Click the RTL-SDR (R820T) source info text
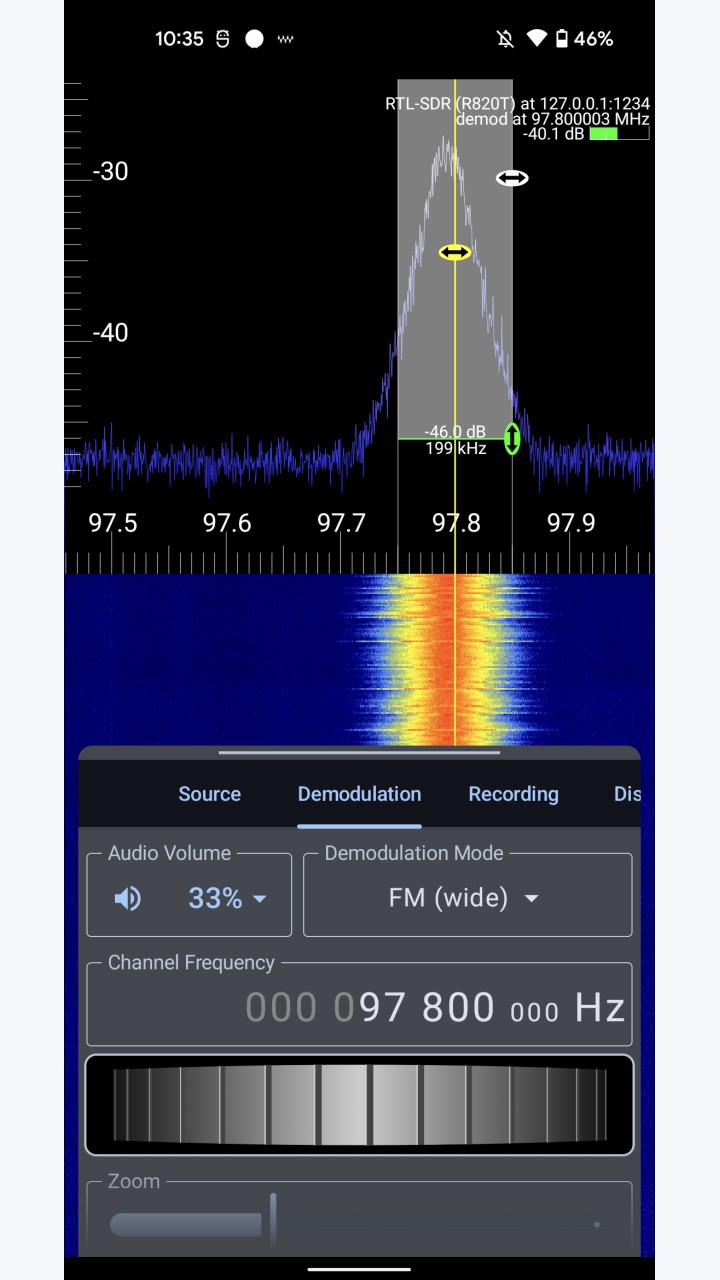This screenshot has width=720, height=1280. (518, 103)
